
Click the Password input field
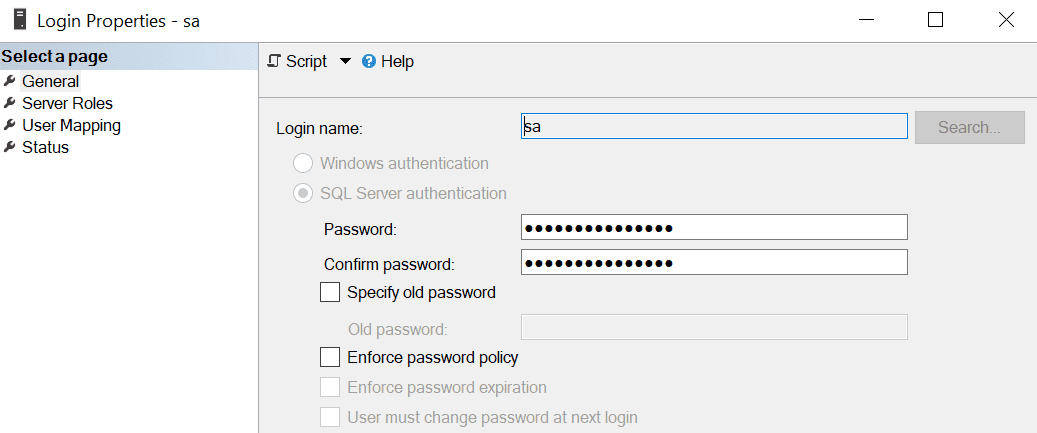click(x=714, y=228)
